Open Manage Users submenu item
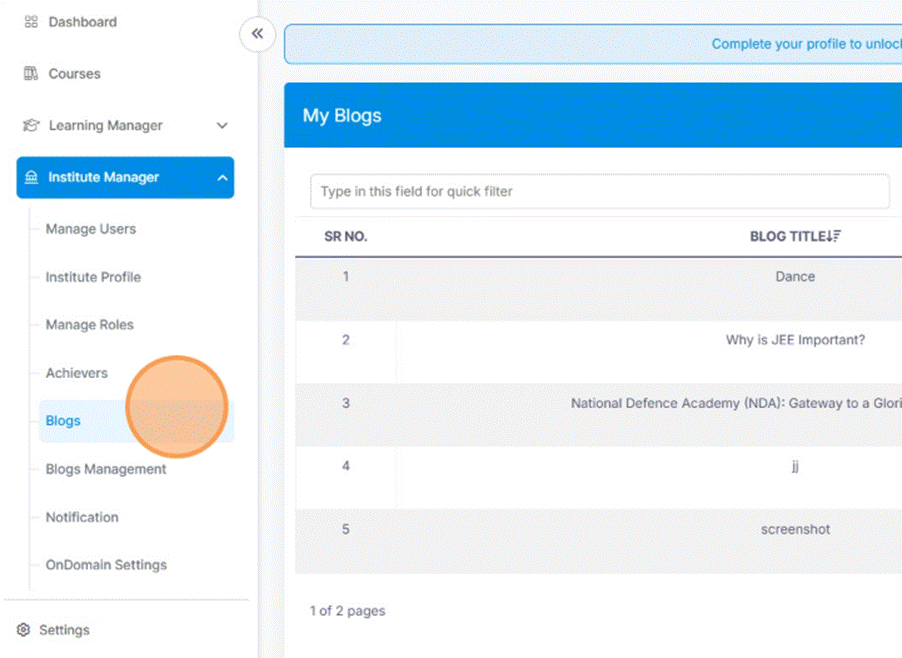The width and height of the screenshot is (902, 658). pos(90,229)
